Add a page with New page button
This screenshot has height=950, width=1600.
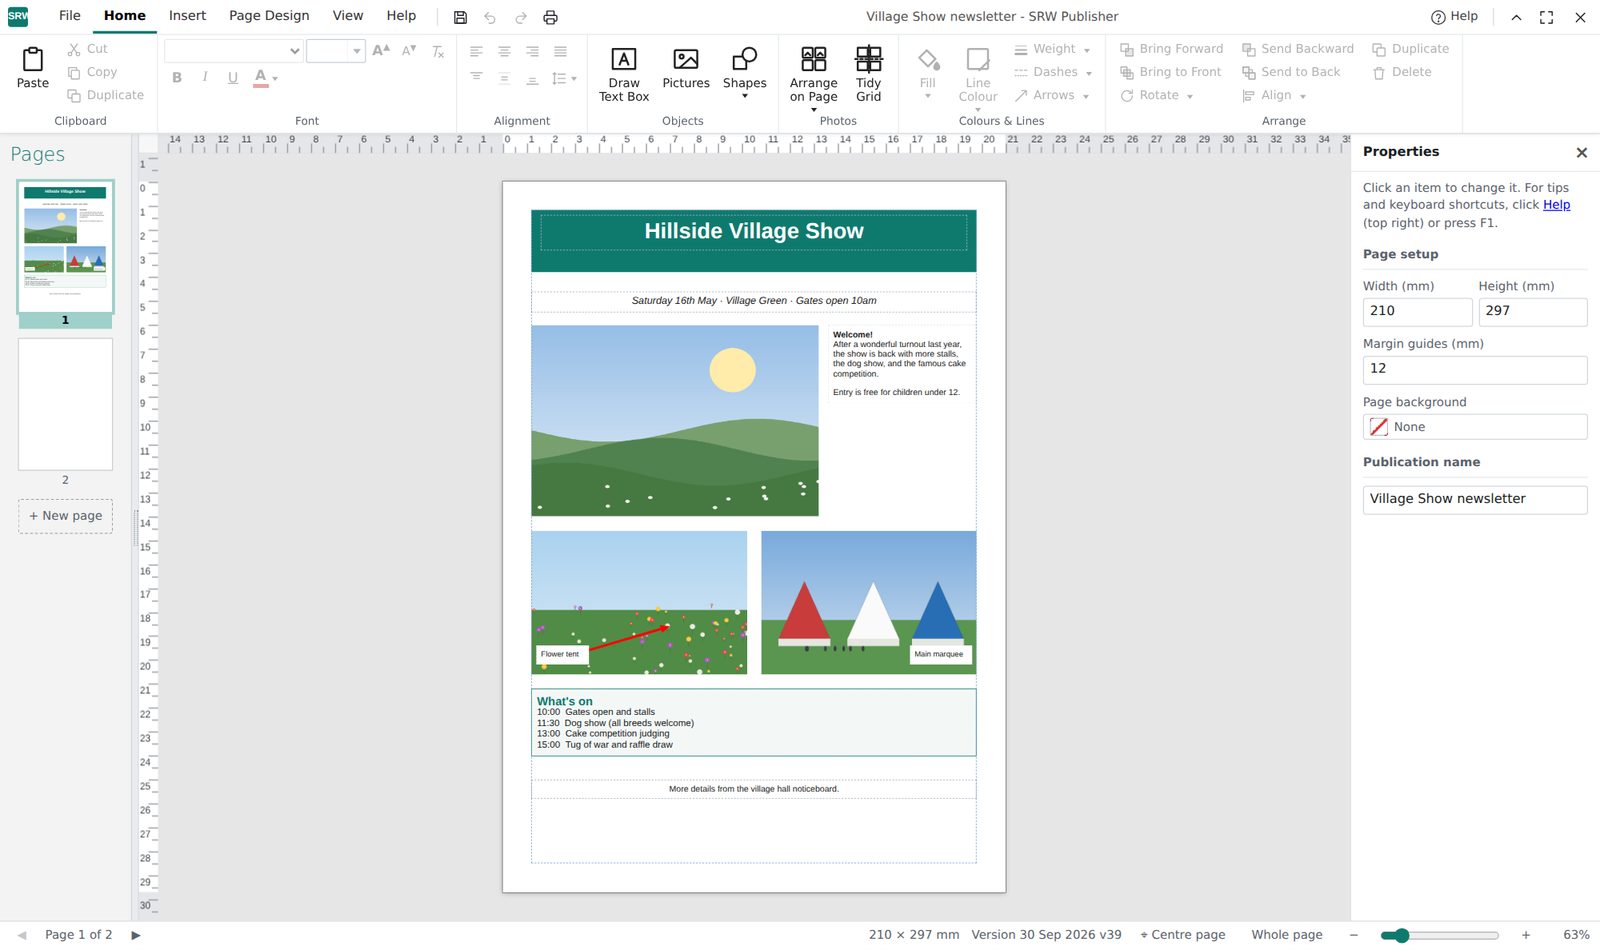pyautogui.click(x=65, y=516)
